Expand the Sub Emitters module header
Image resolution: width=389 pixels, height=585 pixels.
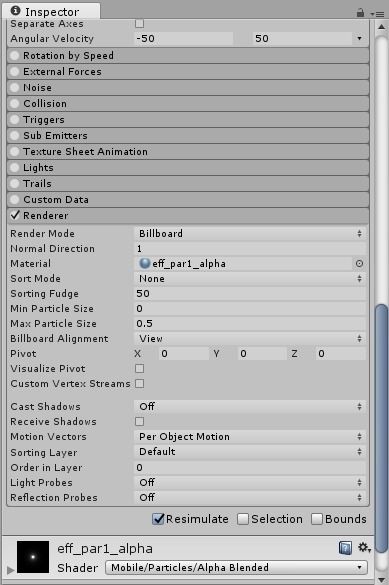tap(188, 136)
